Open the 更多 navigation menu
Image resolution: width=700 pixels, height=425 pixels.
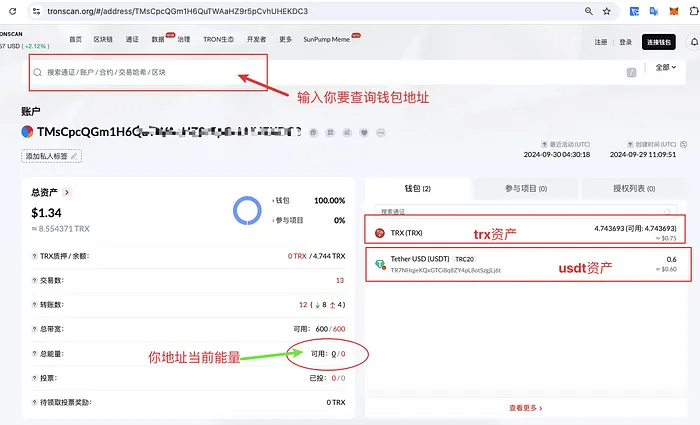click(286, 39)
